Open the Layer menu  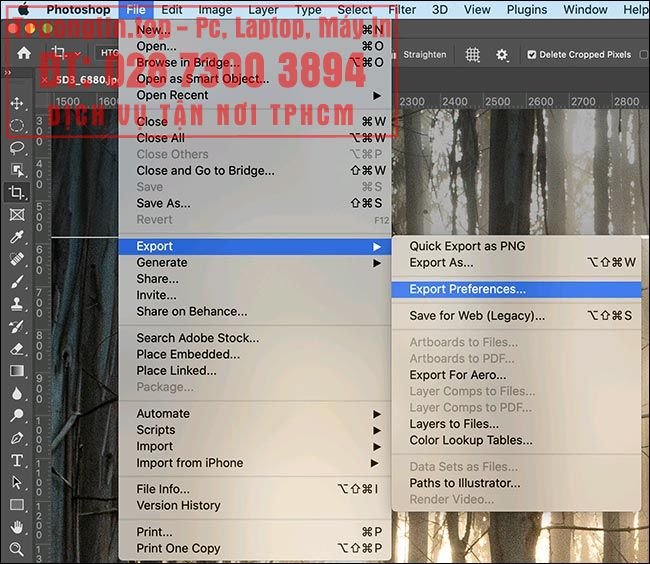click(x=263, y=9)
